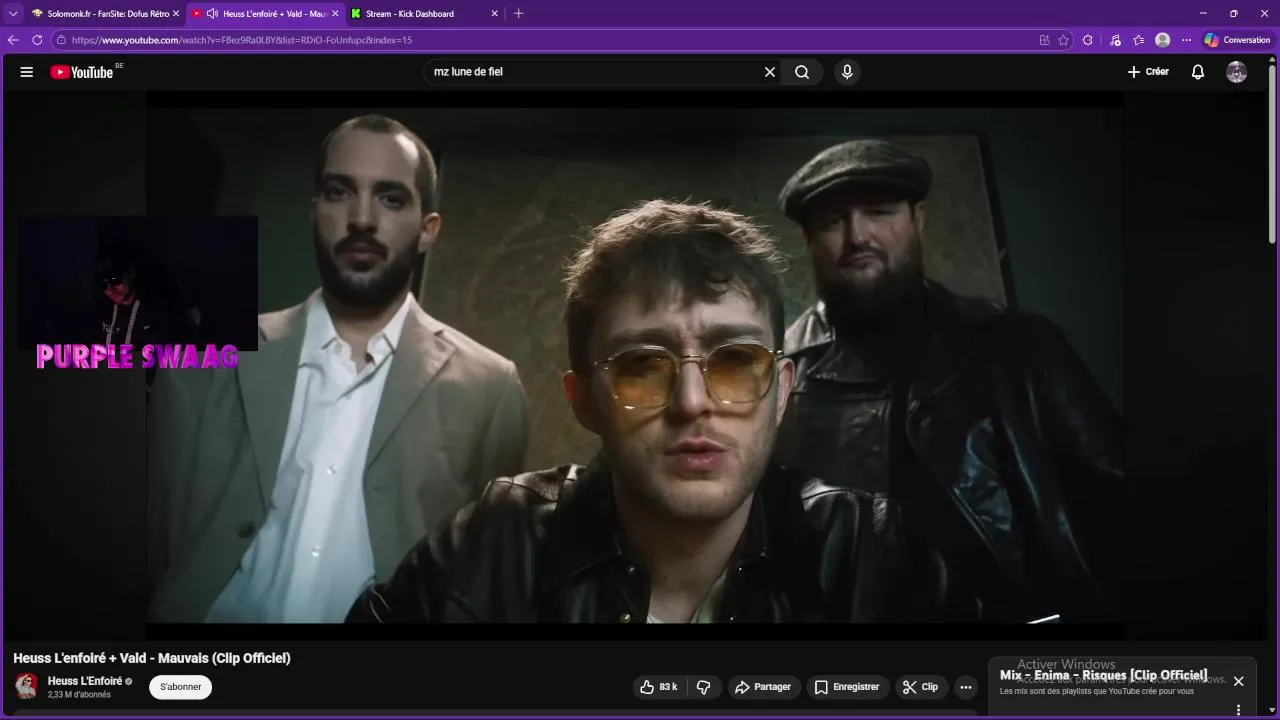Screen dimensions: 1280x720
Task: Like the video with thumbs up
Action: [658, 687]
